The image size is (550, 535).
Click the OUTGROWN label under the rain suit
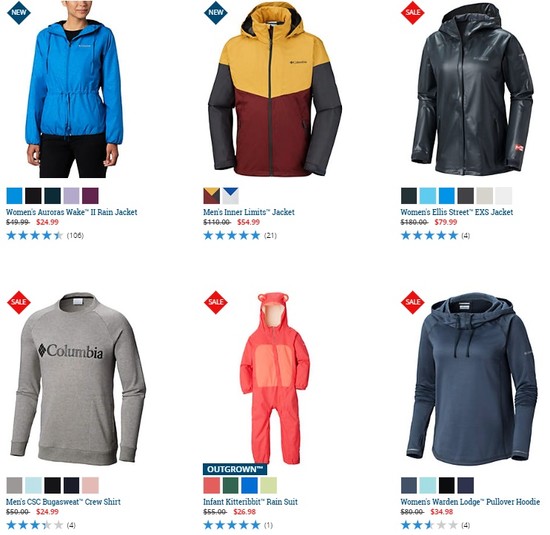click(235, 469)
